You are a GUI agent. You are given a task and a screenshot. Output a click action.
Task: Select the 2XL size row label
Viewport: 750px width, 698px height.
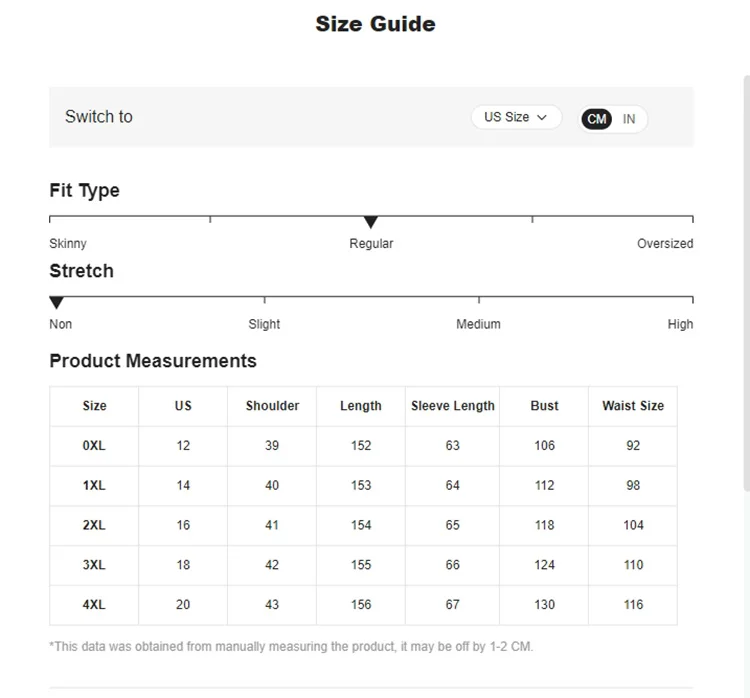pos(94,525)
